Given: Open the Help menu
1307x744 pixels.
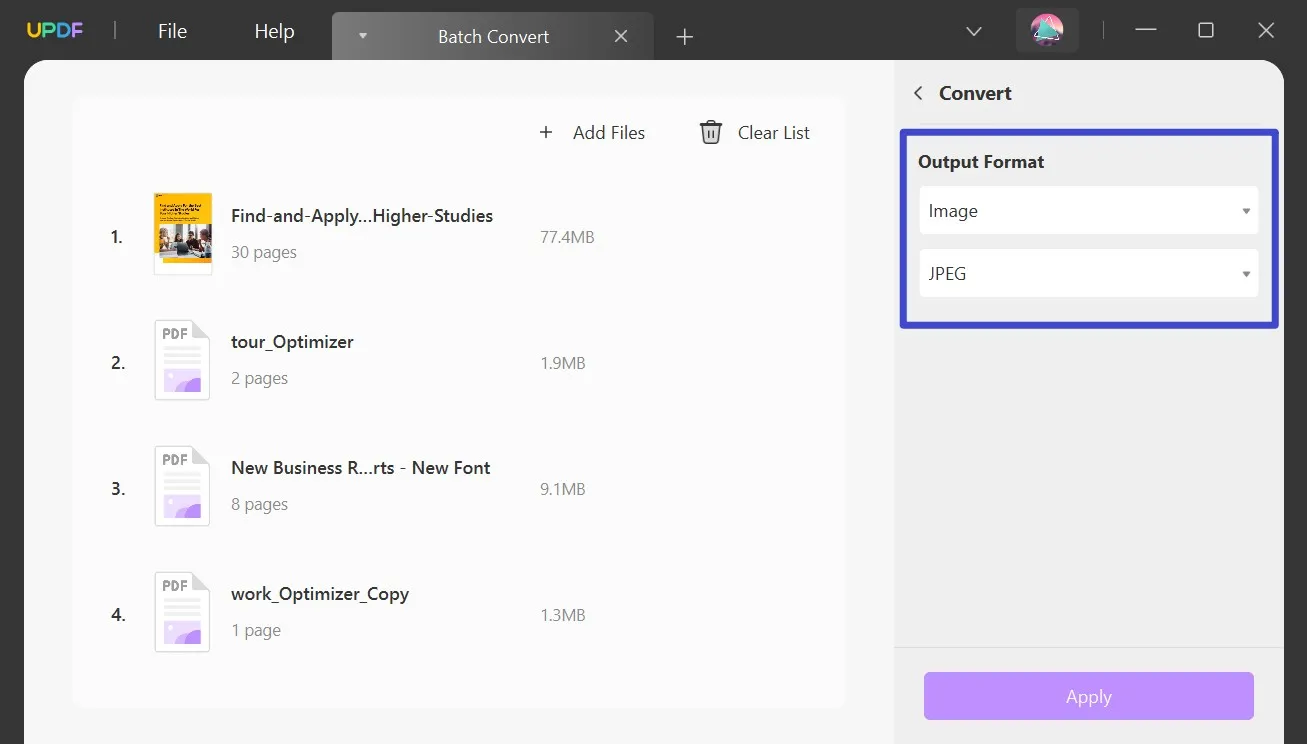Looking at the screenshot, I should point(274,30).
